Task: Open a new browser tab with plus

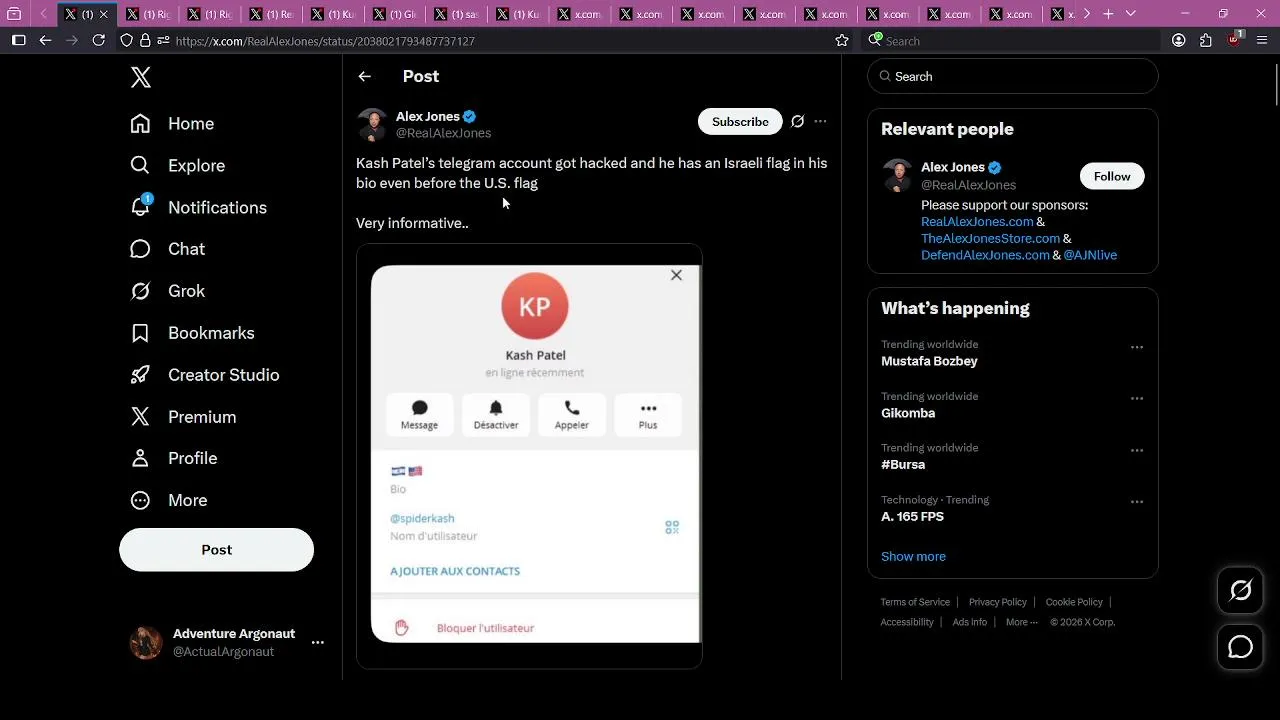Action: click(1108, 14)
